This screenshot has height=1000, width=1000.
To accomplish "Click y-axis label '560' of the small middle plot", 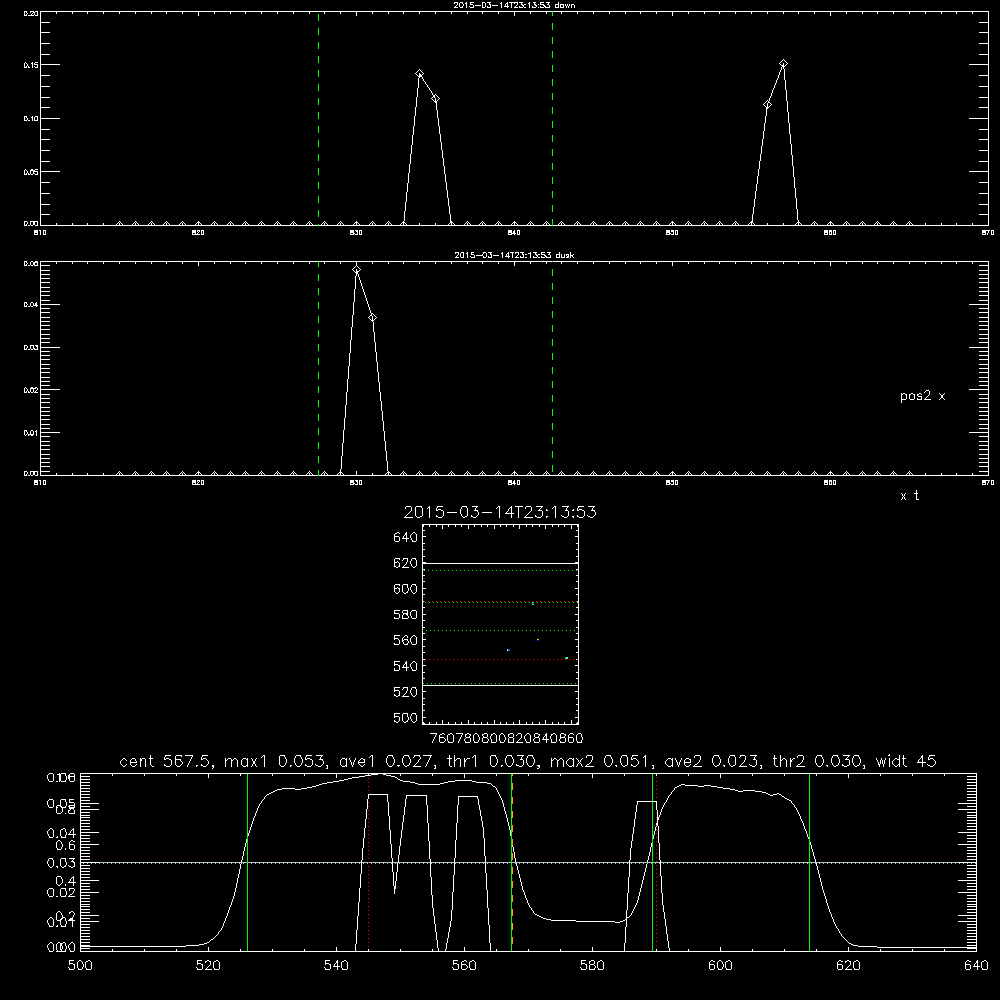I will tap(406, 640).
